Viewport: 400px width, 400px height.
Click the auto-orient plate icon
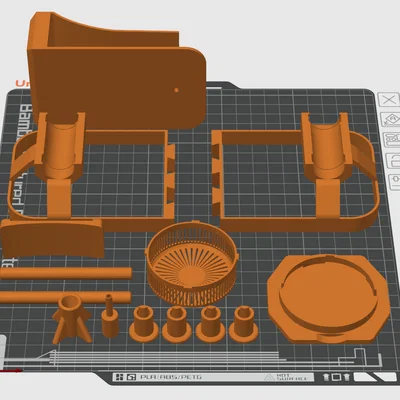[x=392, y=120]
